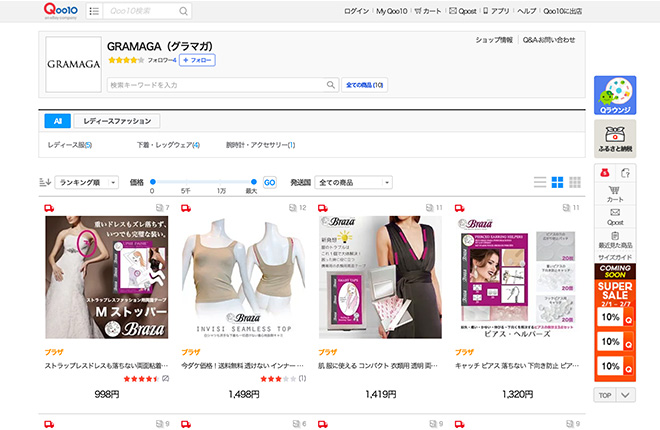The image size is (660, 430).
Task: Open the sidebar カート icon
Action: pyautogui.click(x=615, y=194)
